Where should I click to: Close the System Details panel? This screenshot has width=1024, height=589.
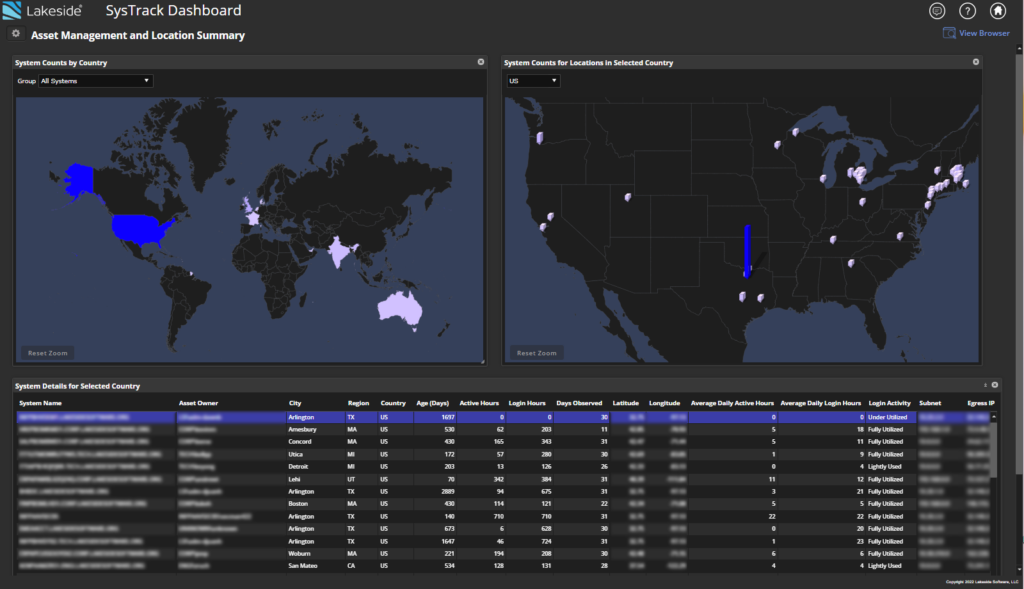click(x=995, y=385)
